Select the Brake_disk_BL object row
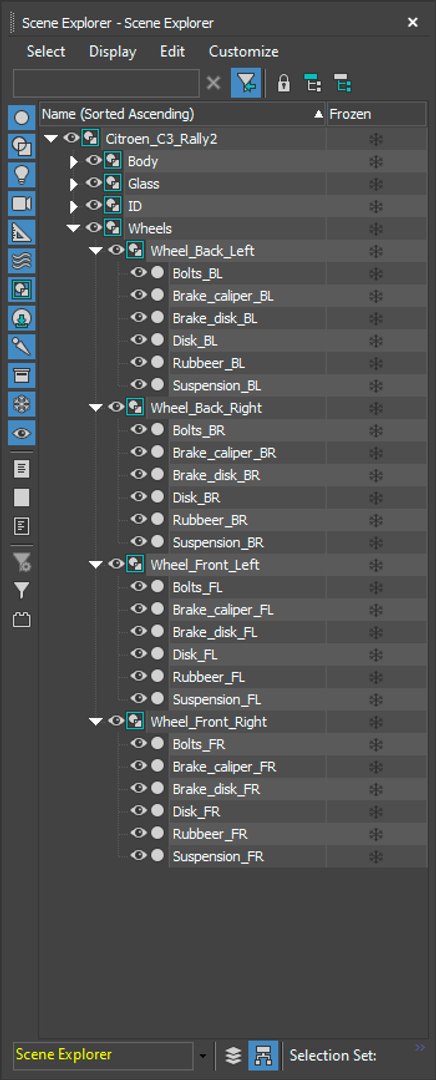 215,318
